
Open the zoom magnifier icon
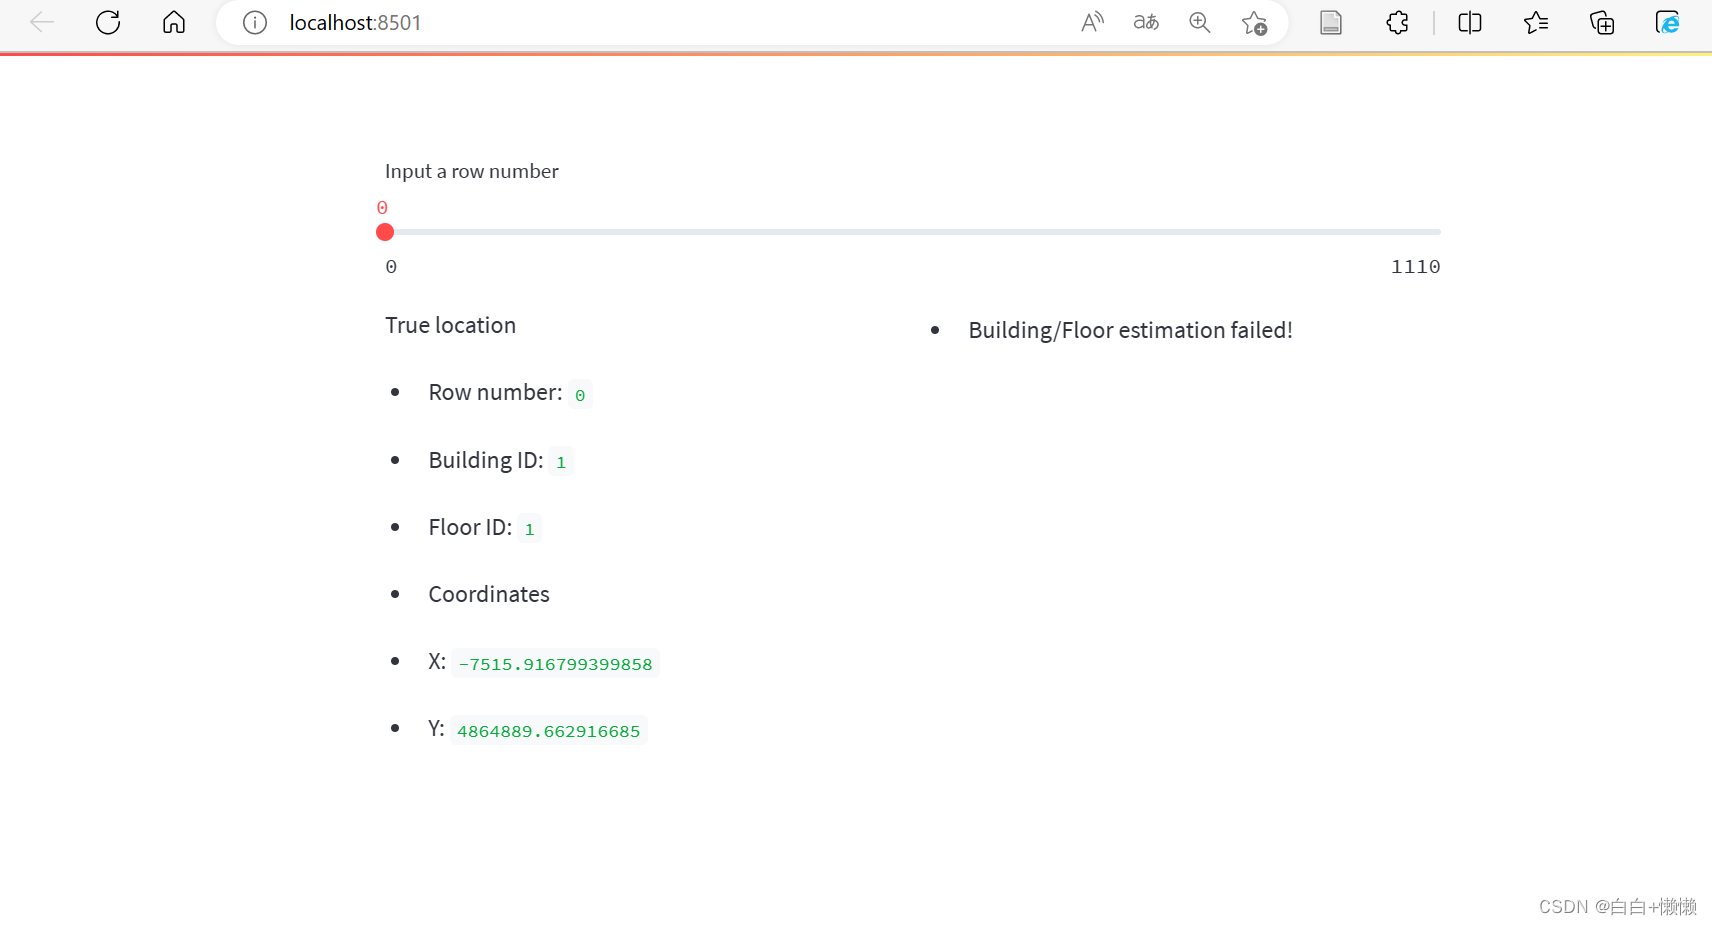(1200, 22)
